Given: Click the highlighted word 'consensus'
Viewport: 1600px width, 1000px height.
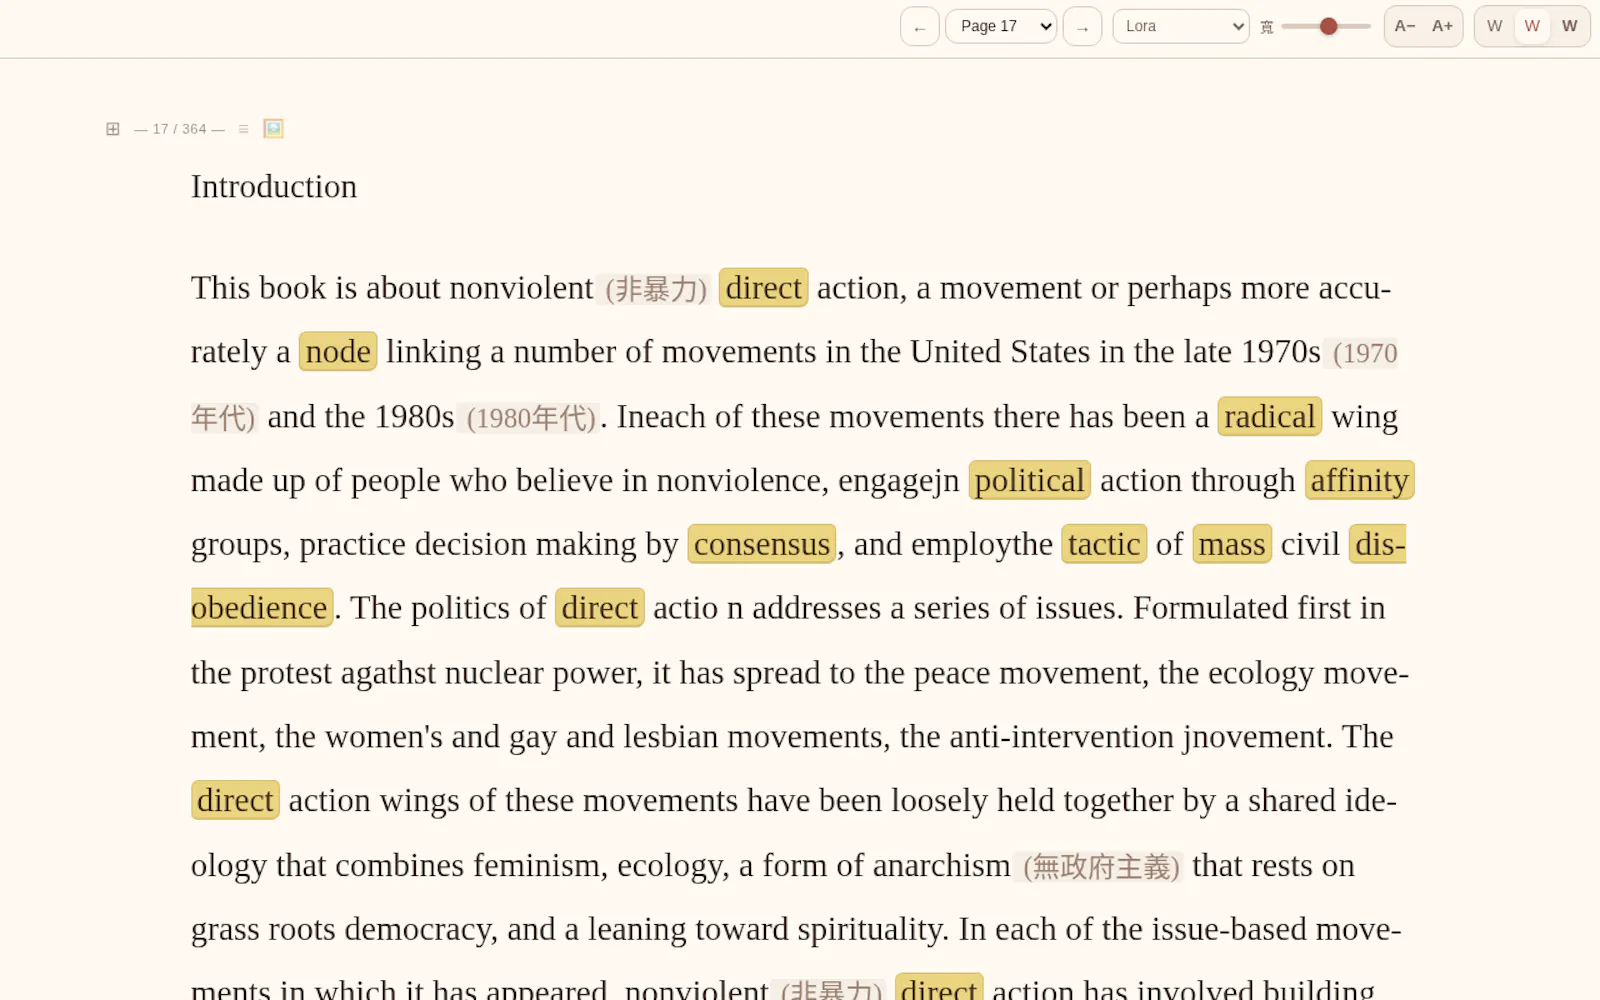Looking at the screenshot, I should [762, 545].
